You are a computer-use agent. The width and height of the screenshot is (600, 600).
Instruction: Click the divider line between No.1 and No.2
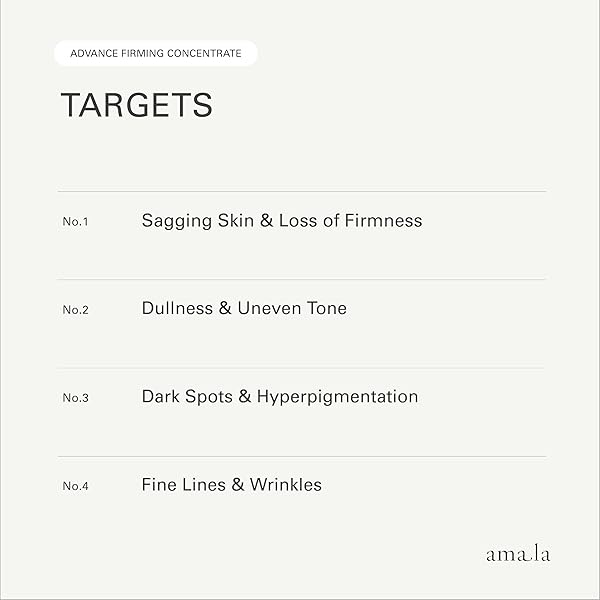pyautogui.click(x=302, y=279)
